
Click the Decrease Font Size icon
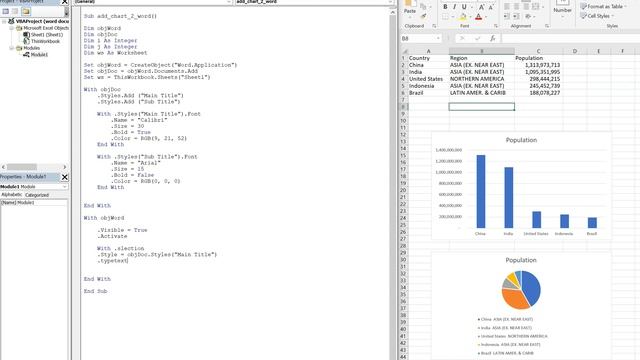click(x=491, y=7)
